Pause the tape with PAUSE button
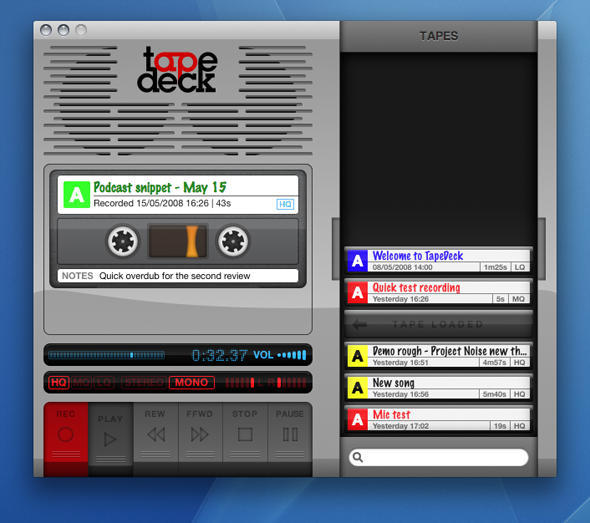Screen dimensions: 590x523 tap(290, 433)
